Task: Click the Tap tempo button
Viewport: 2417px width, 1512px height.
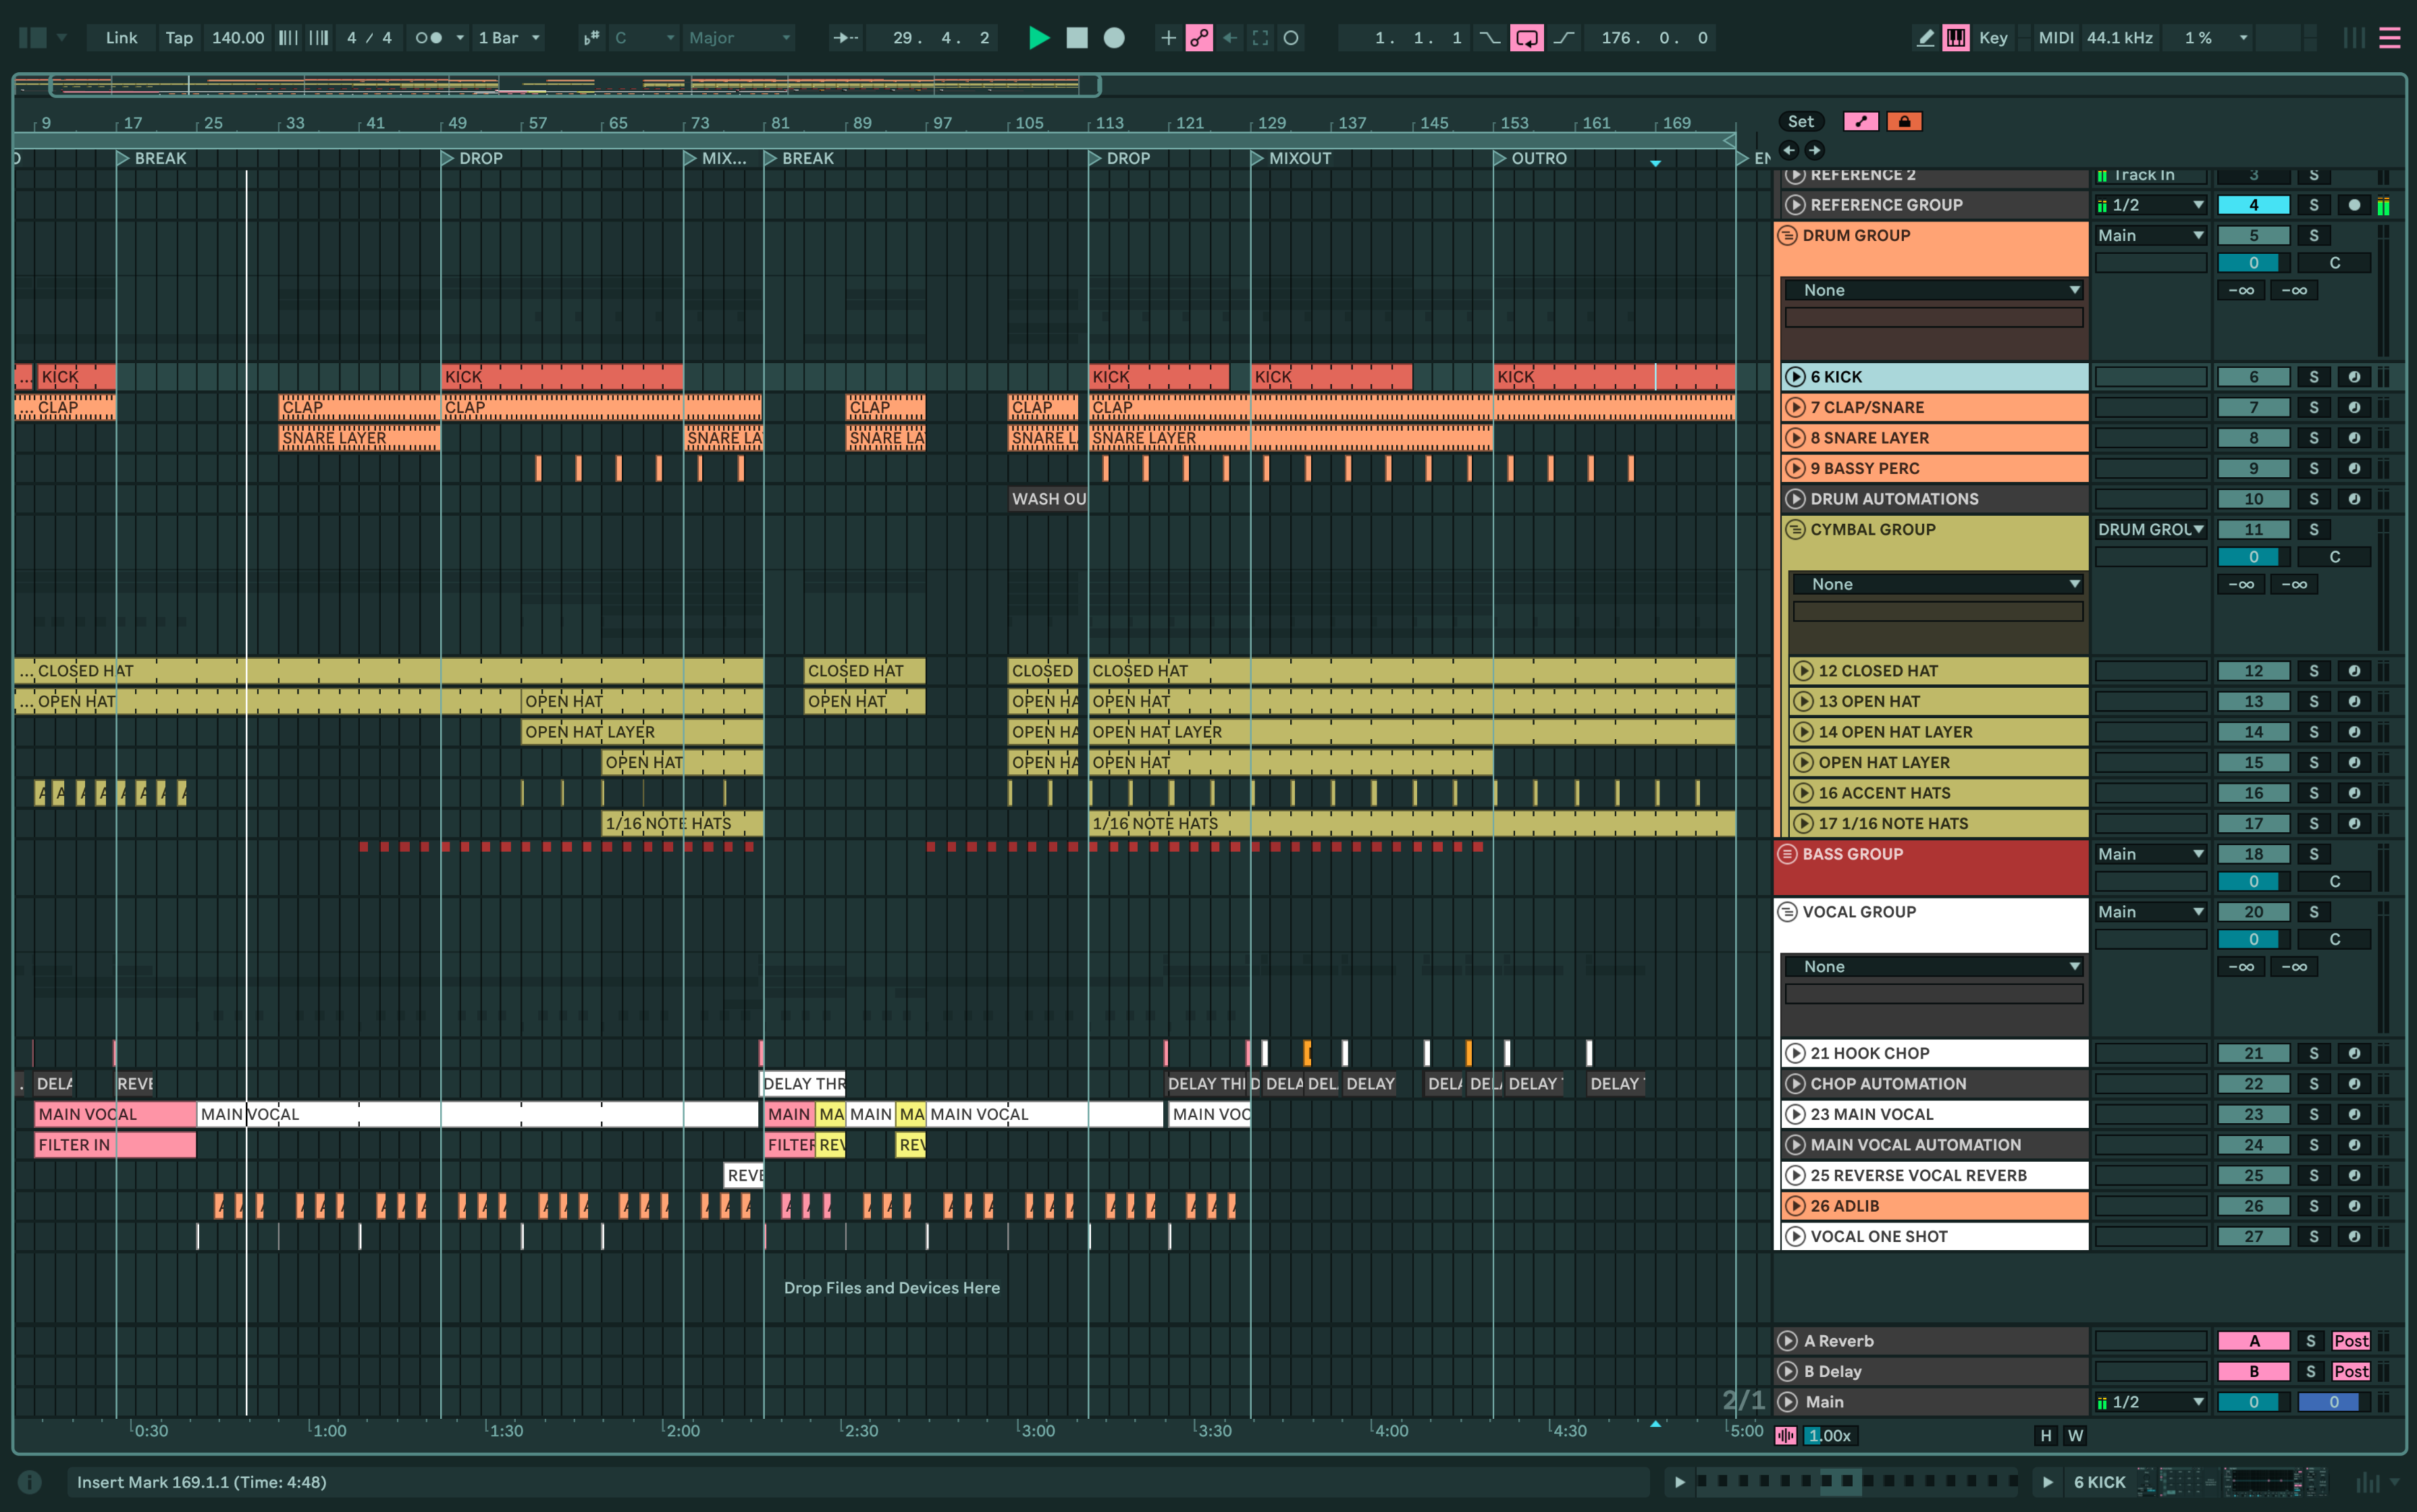Action: pyautogui.click(x=179, y=38)
